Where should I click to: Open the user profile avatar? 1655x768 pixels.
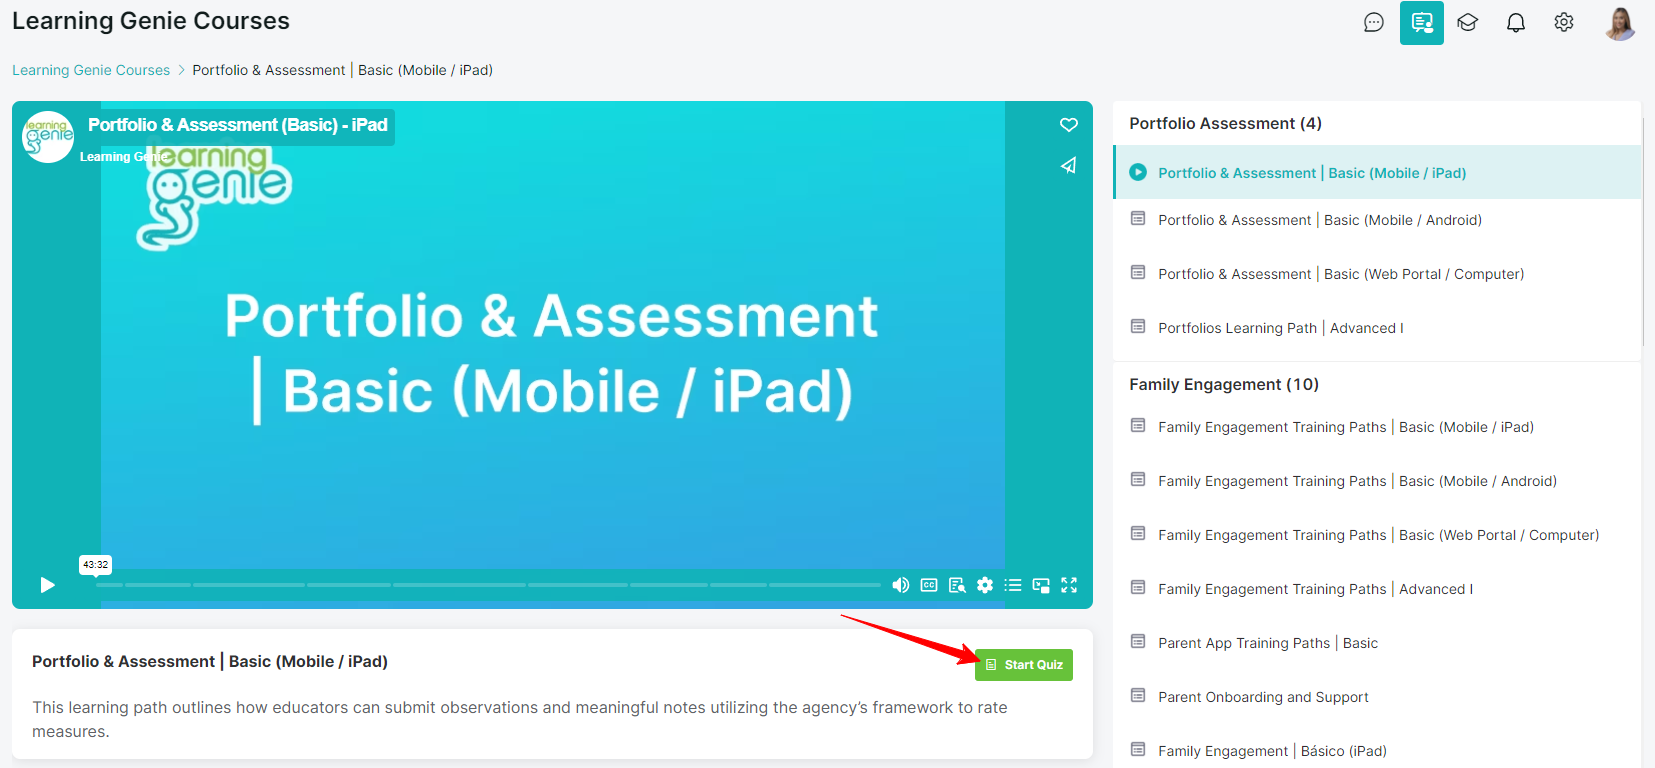1620,22
